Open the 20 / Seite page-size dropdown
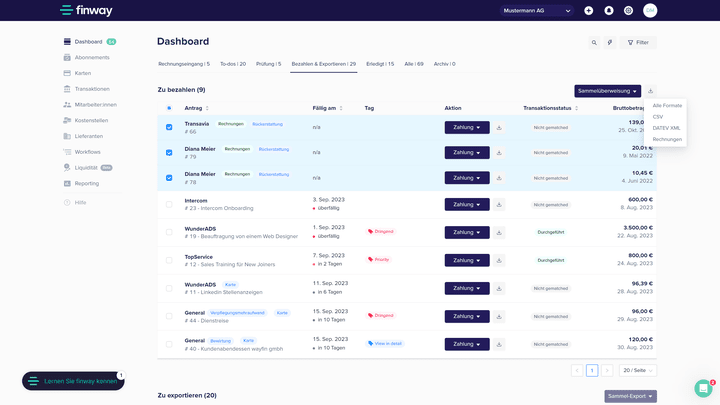The image size is (720, 405). [638, 370]
